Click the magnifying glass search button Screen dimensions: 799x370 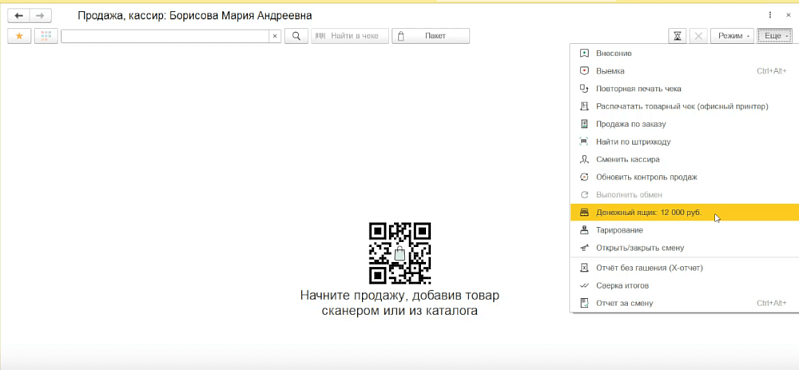pyautogui.click(x=296, y=36)
